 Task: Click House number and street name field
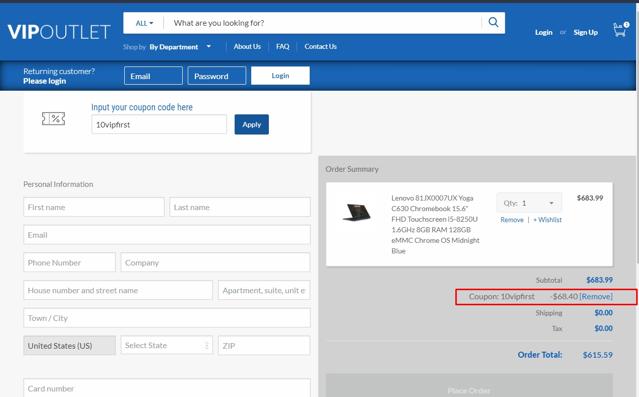(118, 290)
